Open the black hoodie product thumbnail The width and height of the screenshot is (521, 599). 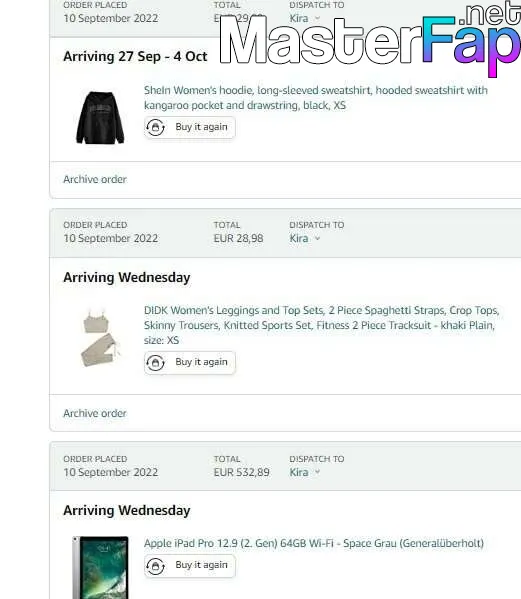[100, 118]
